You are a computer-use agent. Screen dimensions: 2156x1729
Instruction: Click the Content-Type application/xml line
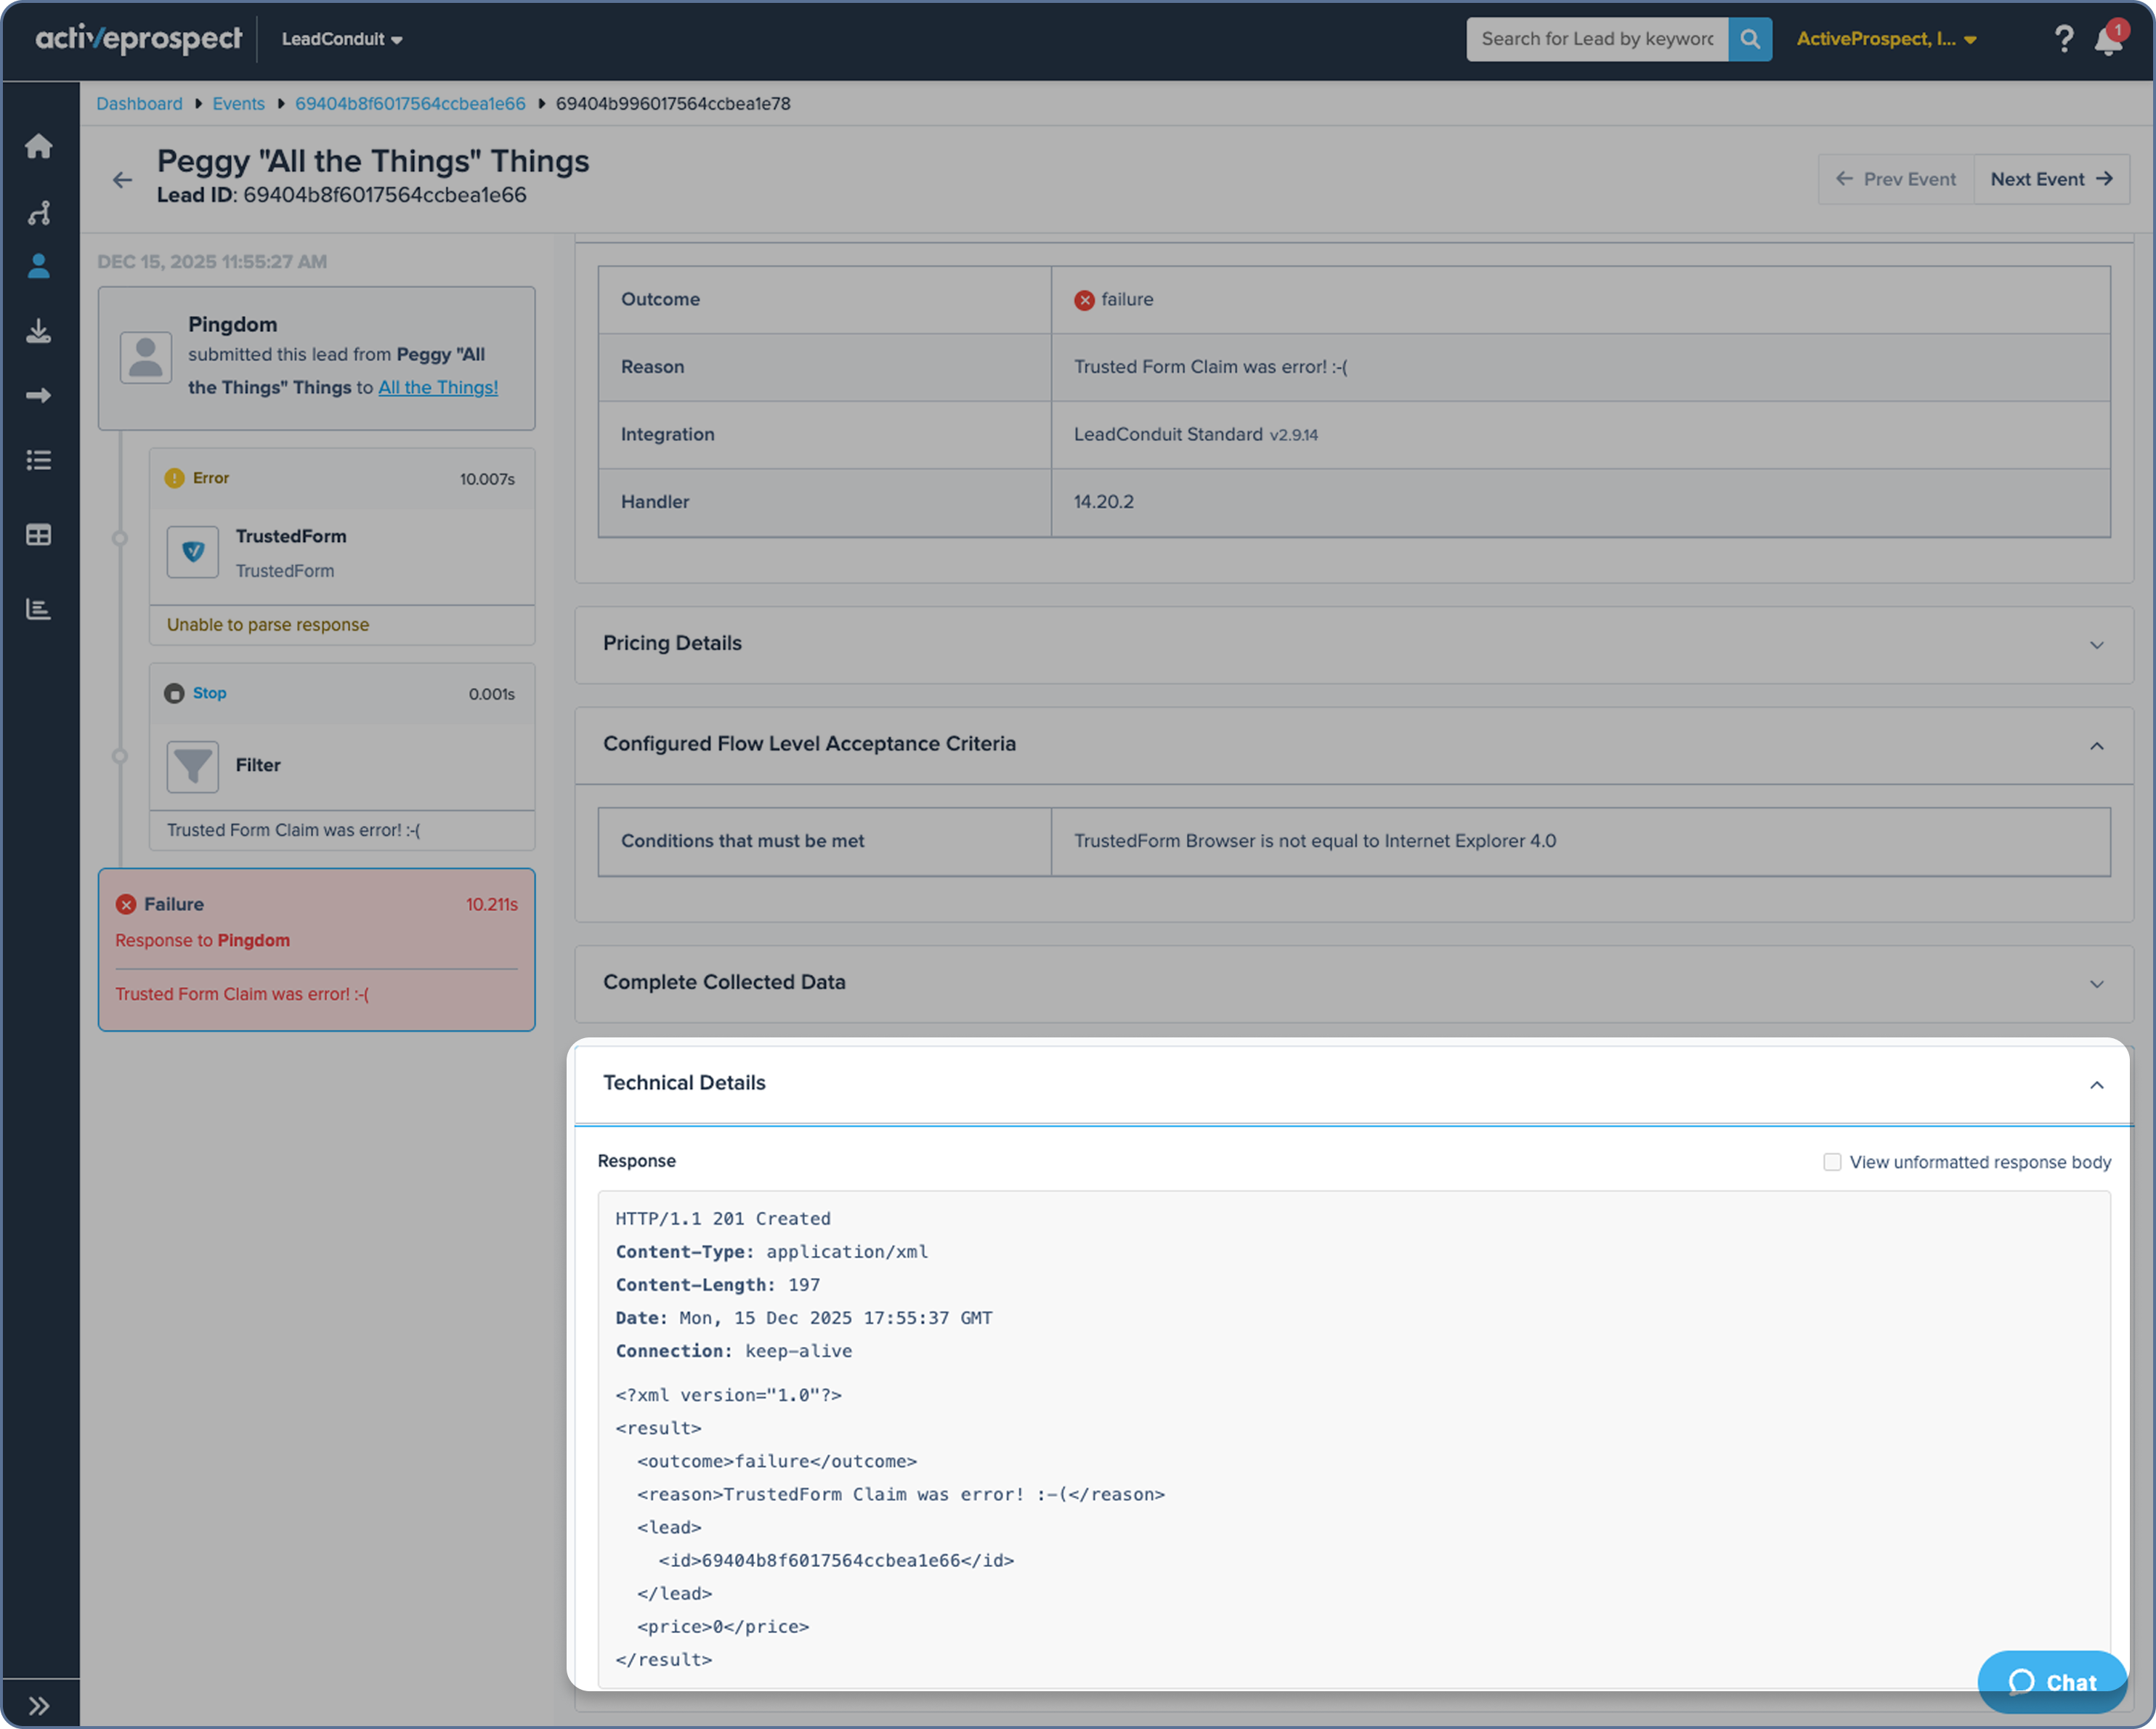coord(772,1252)
